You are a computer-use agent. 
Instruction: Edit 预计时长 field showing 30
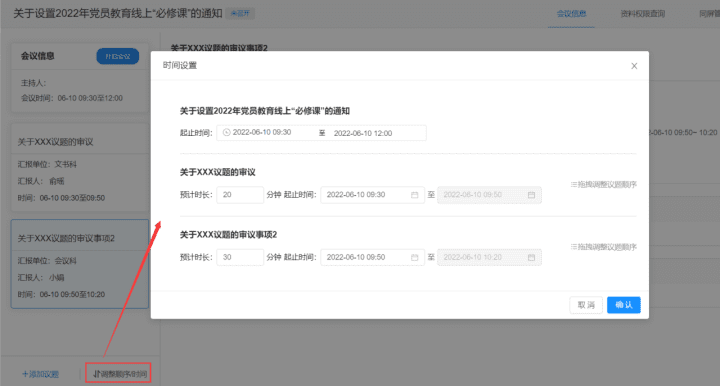[240, 257]
